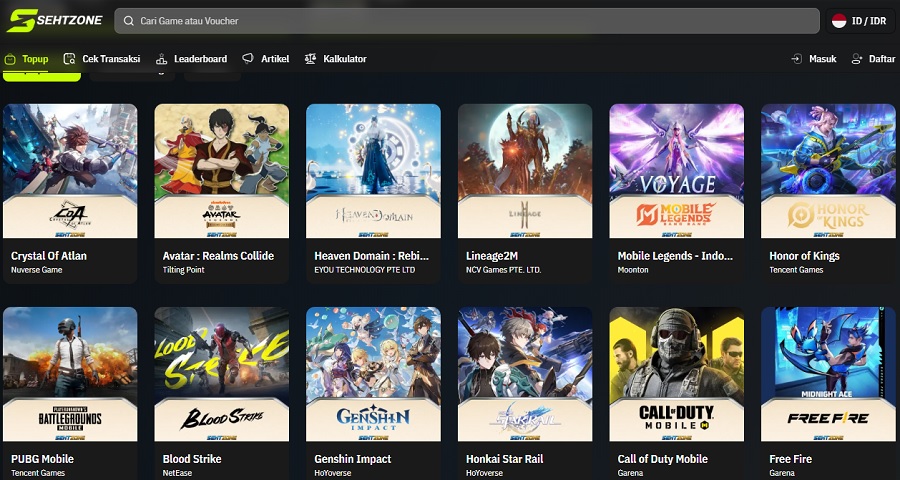Viewport: 900px width, 480px height.
Task: Click the NCV Games PTE. LTD. text
Action: [x=503, y=270]
